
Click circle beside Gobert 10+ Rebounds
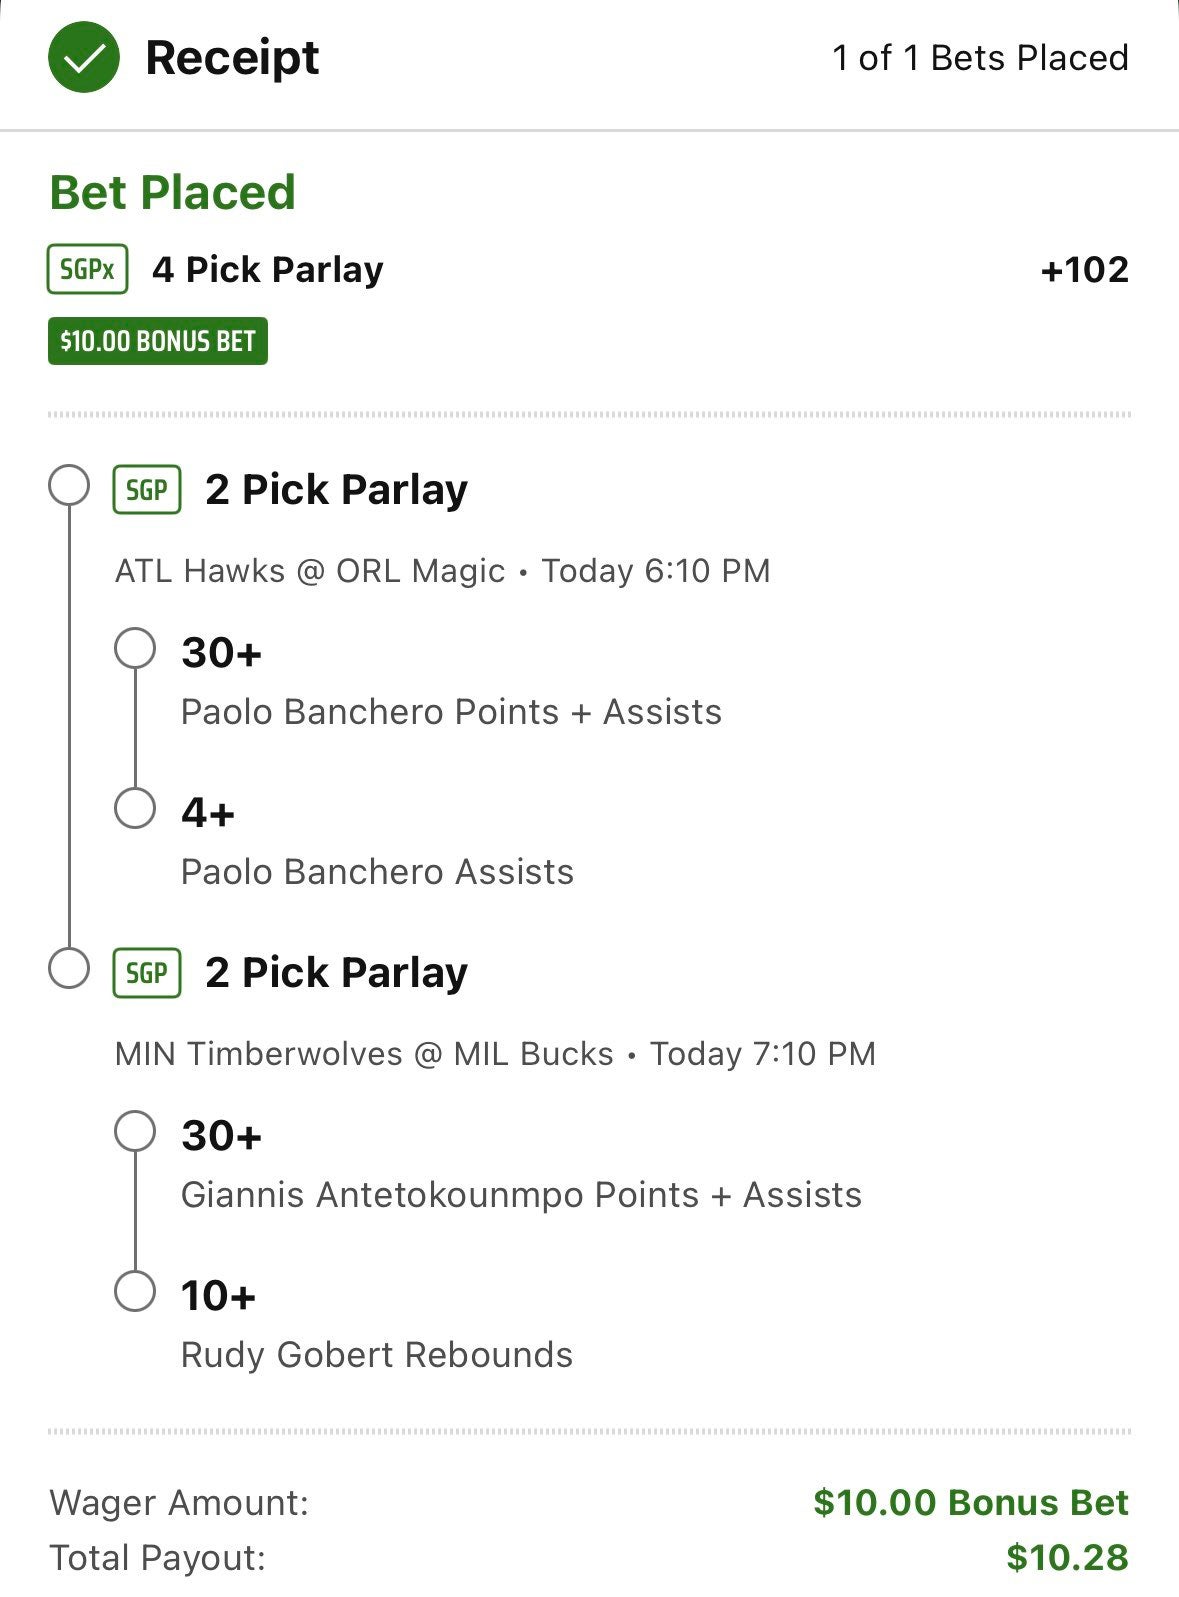[135, 1291]
